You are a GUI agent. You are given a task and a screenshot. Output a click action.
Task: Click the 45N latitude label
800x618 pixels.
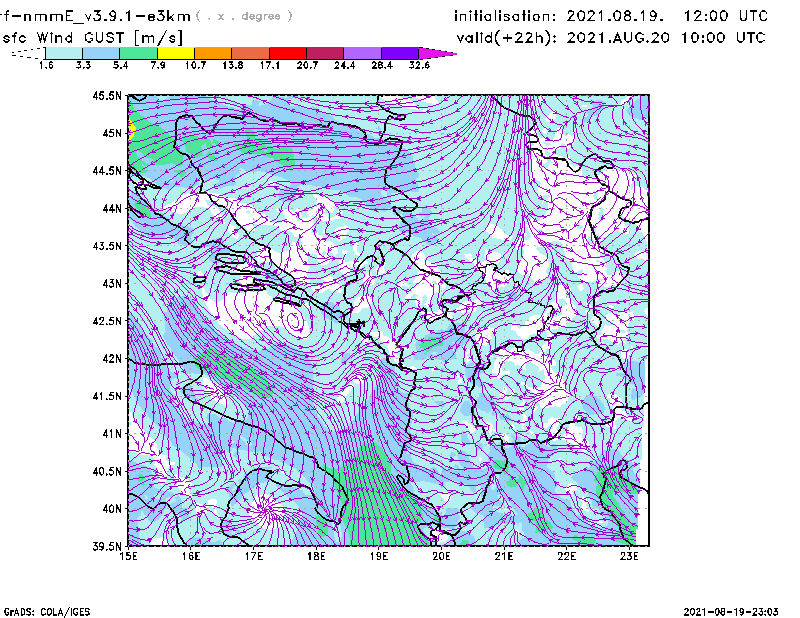112,133
